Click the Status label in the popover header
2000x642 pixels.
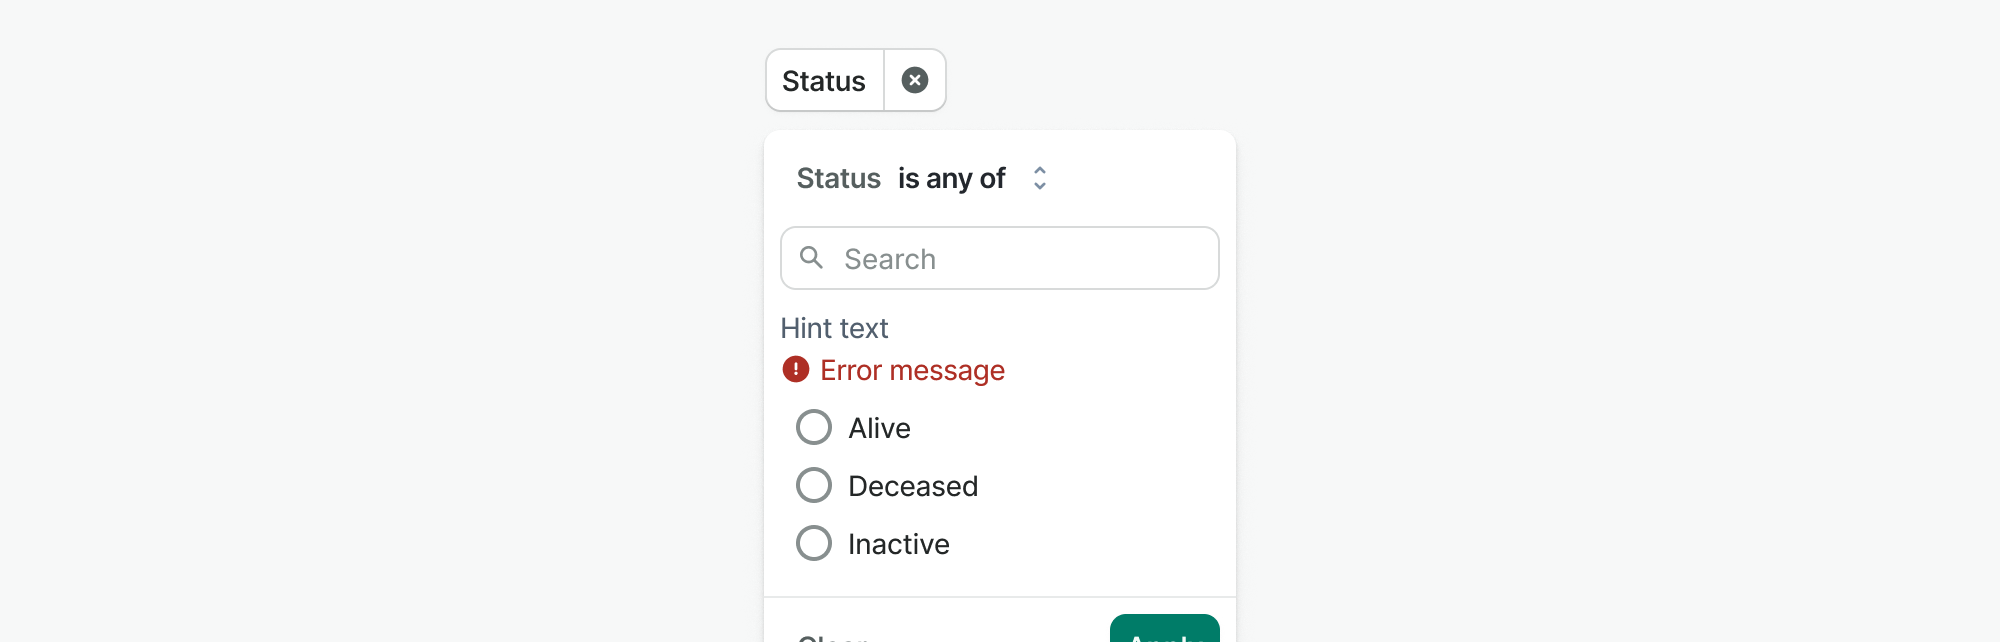click(x=838, y=178)
